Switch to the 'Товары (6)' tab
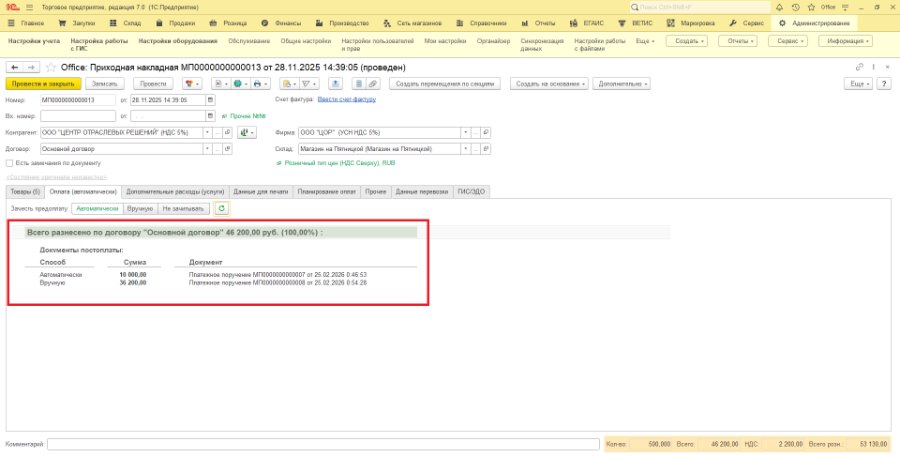 pos(25,192)
